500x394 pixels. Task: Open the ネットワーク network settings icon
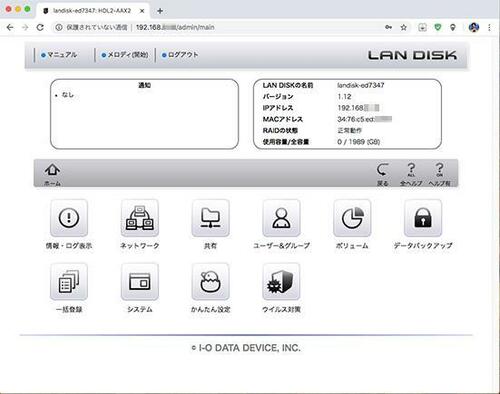pos(140,218)
